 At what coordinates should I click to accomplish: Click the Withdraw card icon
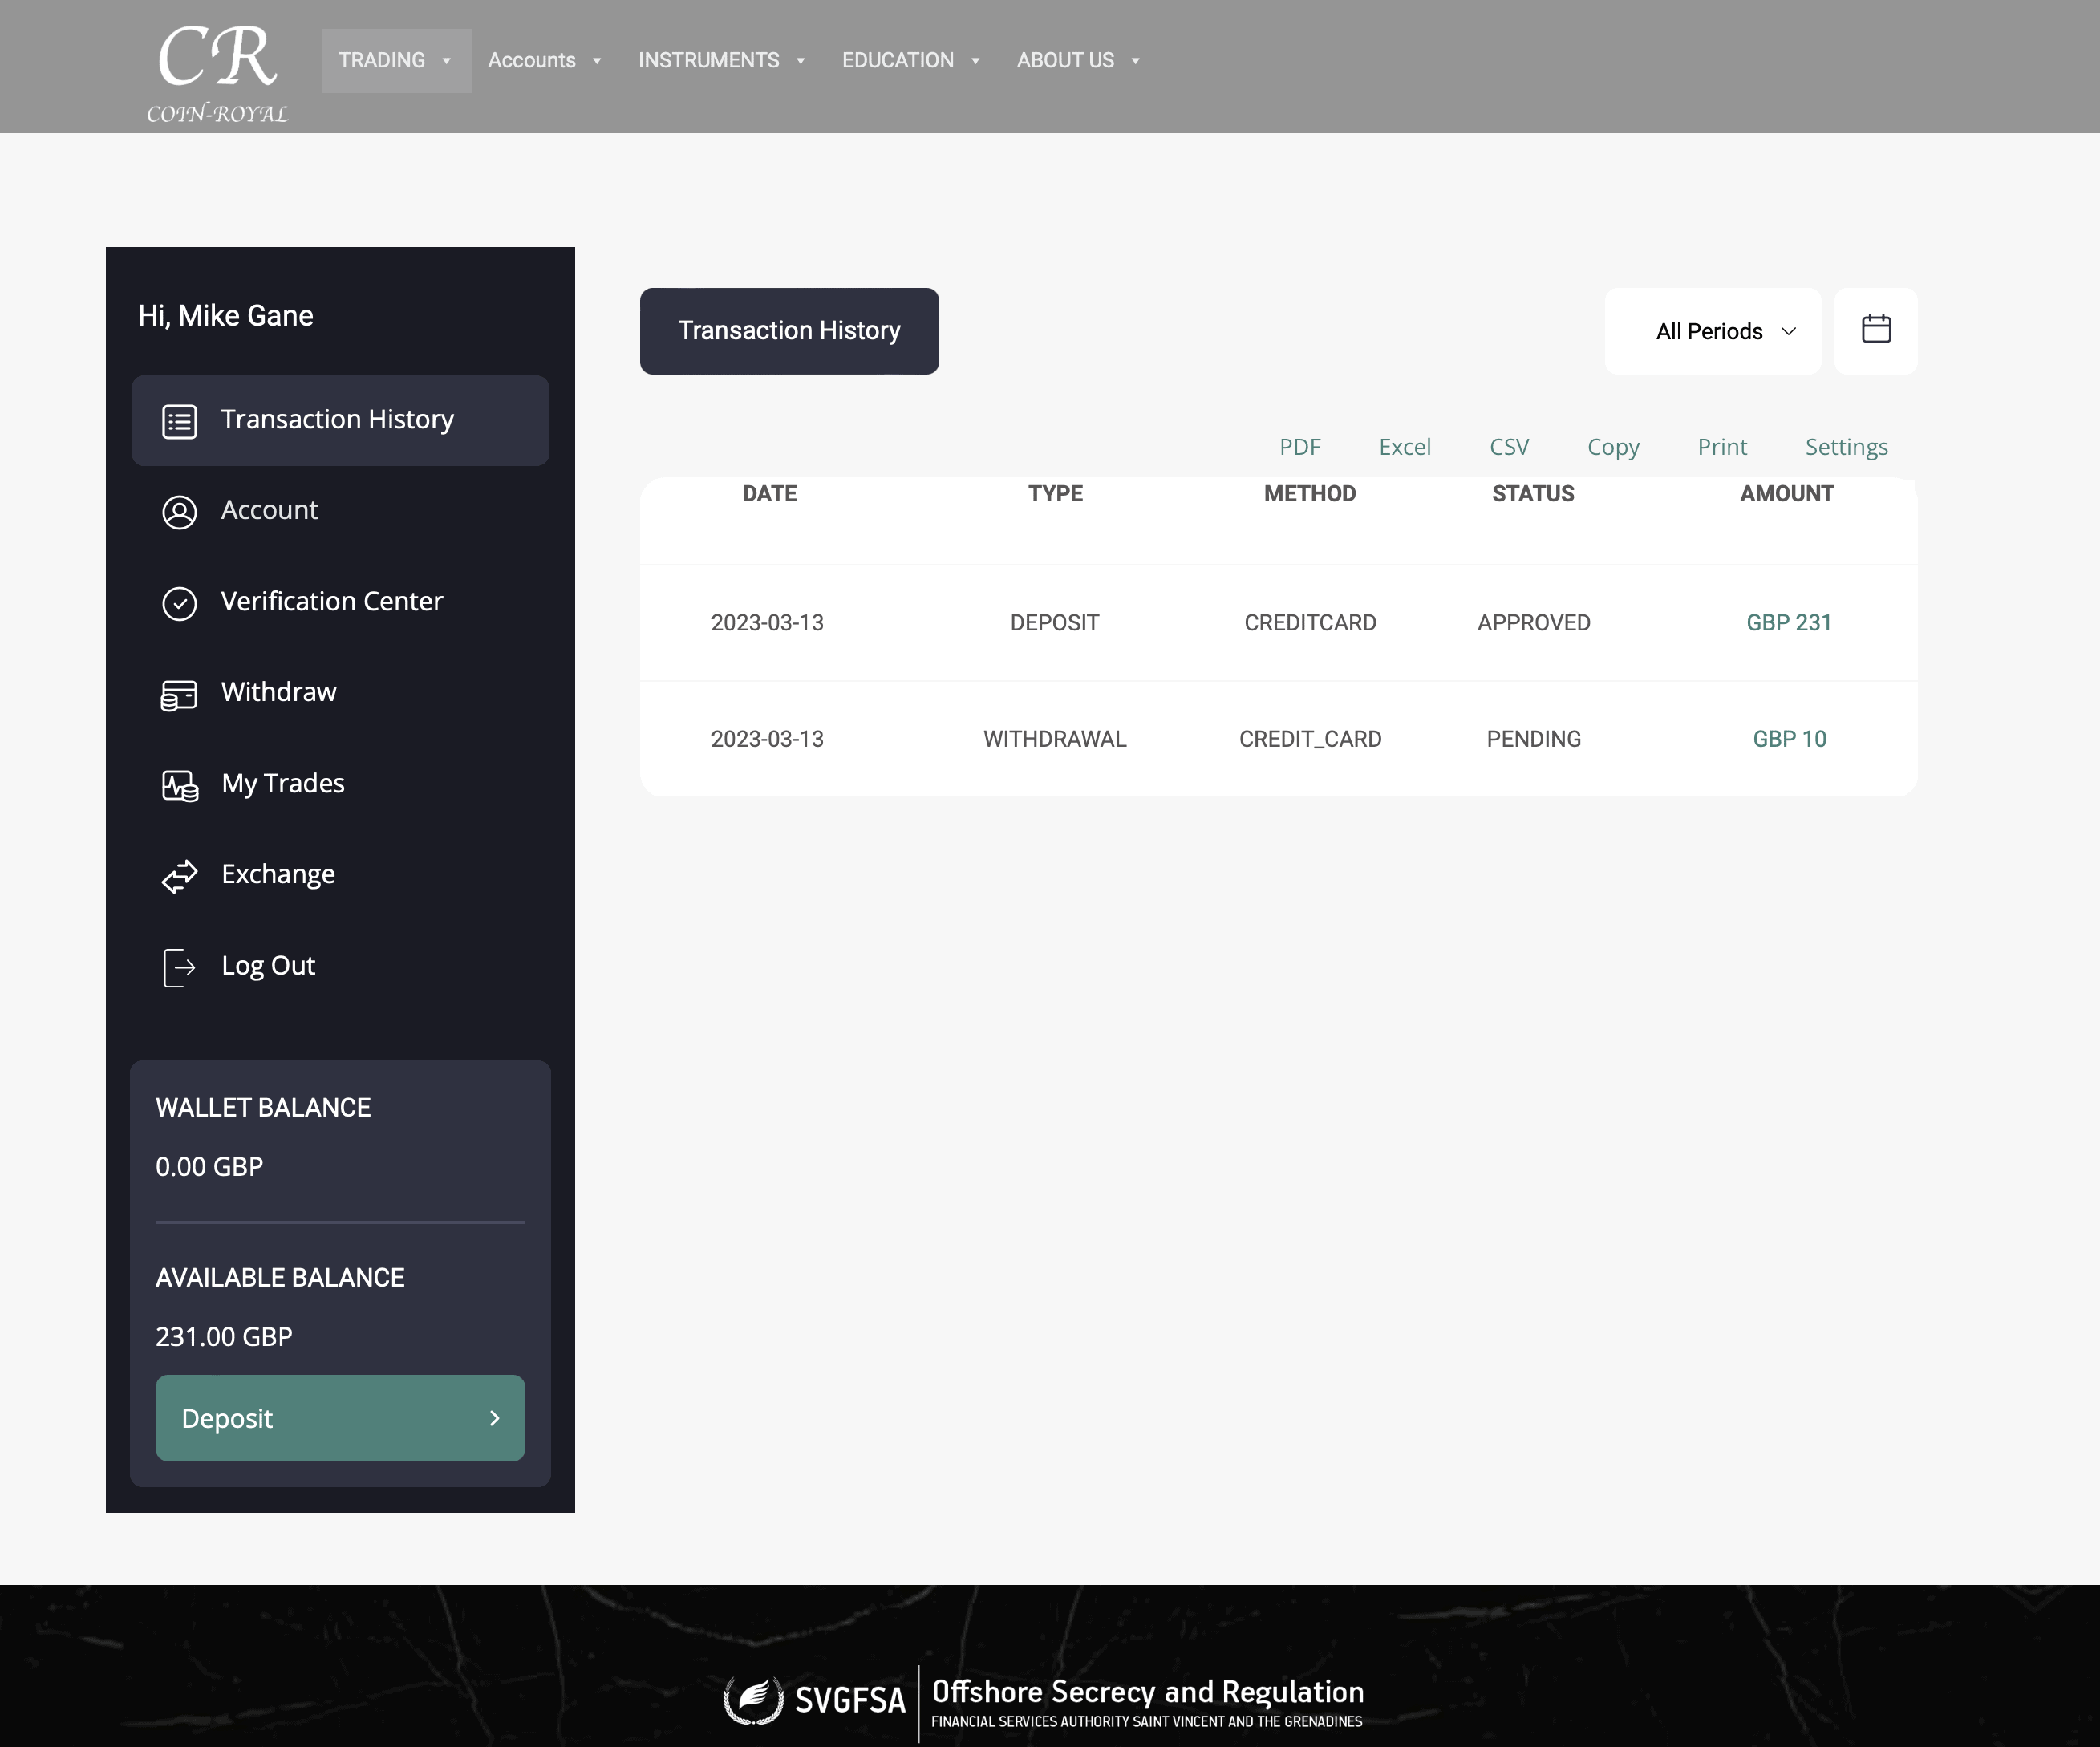pyautogui.click(x=179, y=694)
